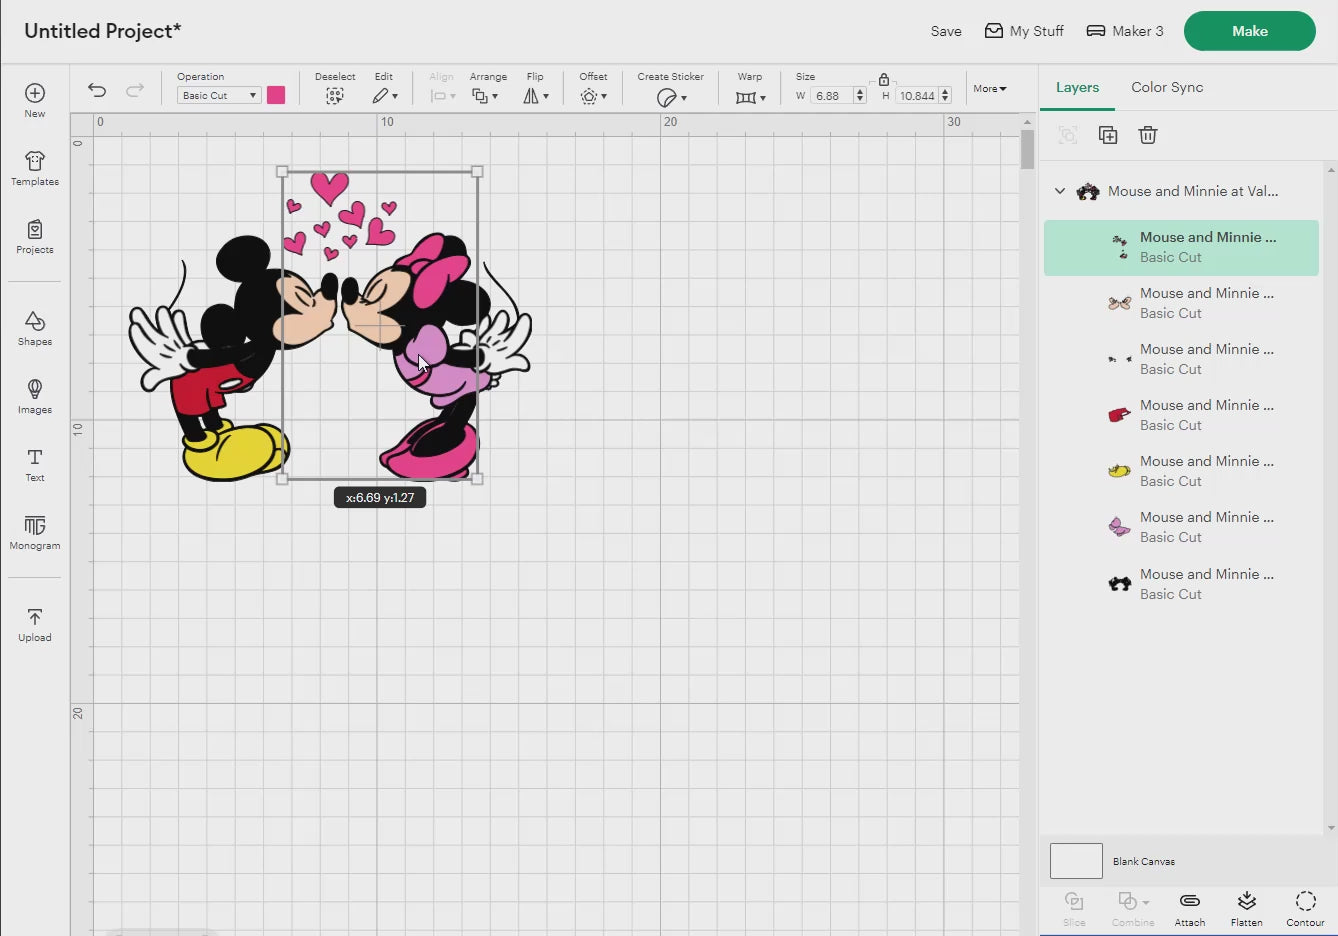The width and height of the screenshot is (1338, 936).
Task: Click the height stepper arrows
Action: coord(945,96)
